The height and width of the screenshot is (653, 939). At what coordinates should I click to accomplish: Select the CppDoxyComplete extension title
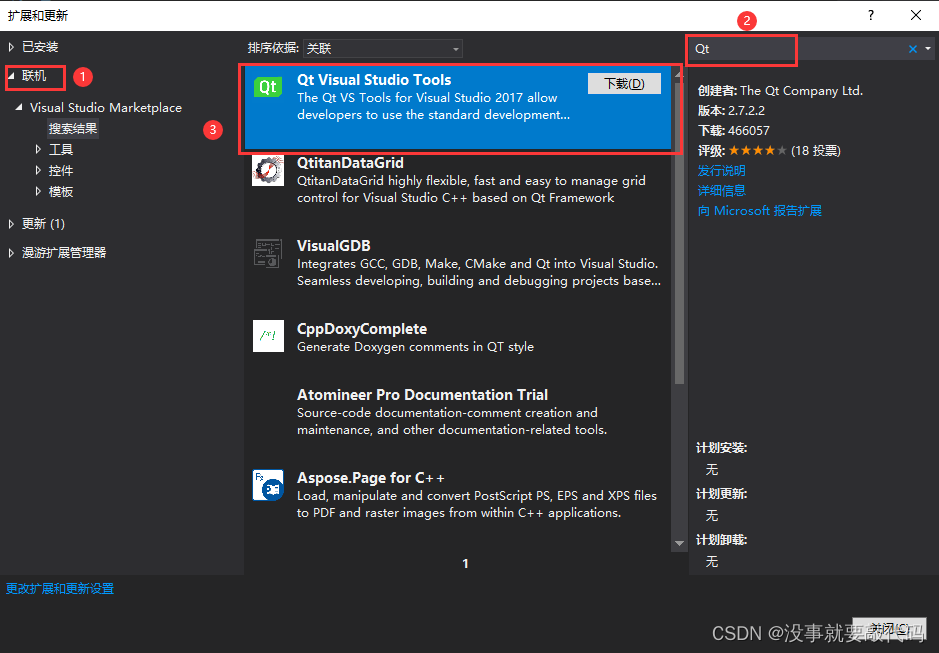[x=362, y=329]
